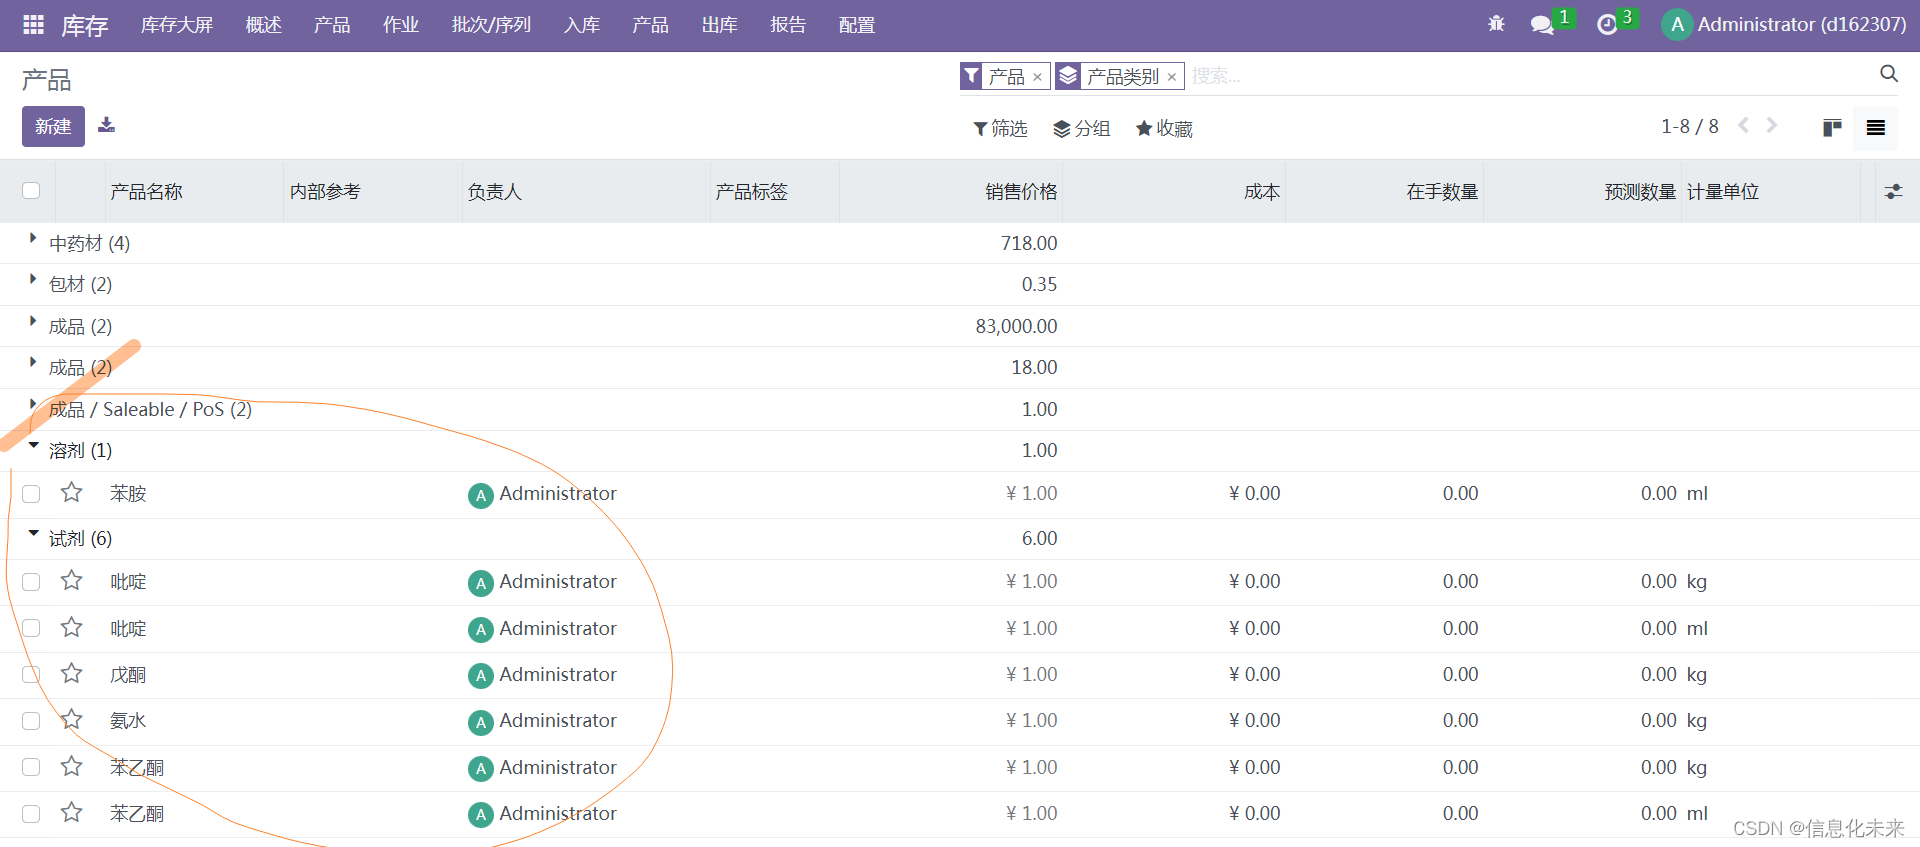Screen dimensions: 1920x847
Task: Click the bug debug tools icon
Action: (1496, 24)
